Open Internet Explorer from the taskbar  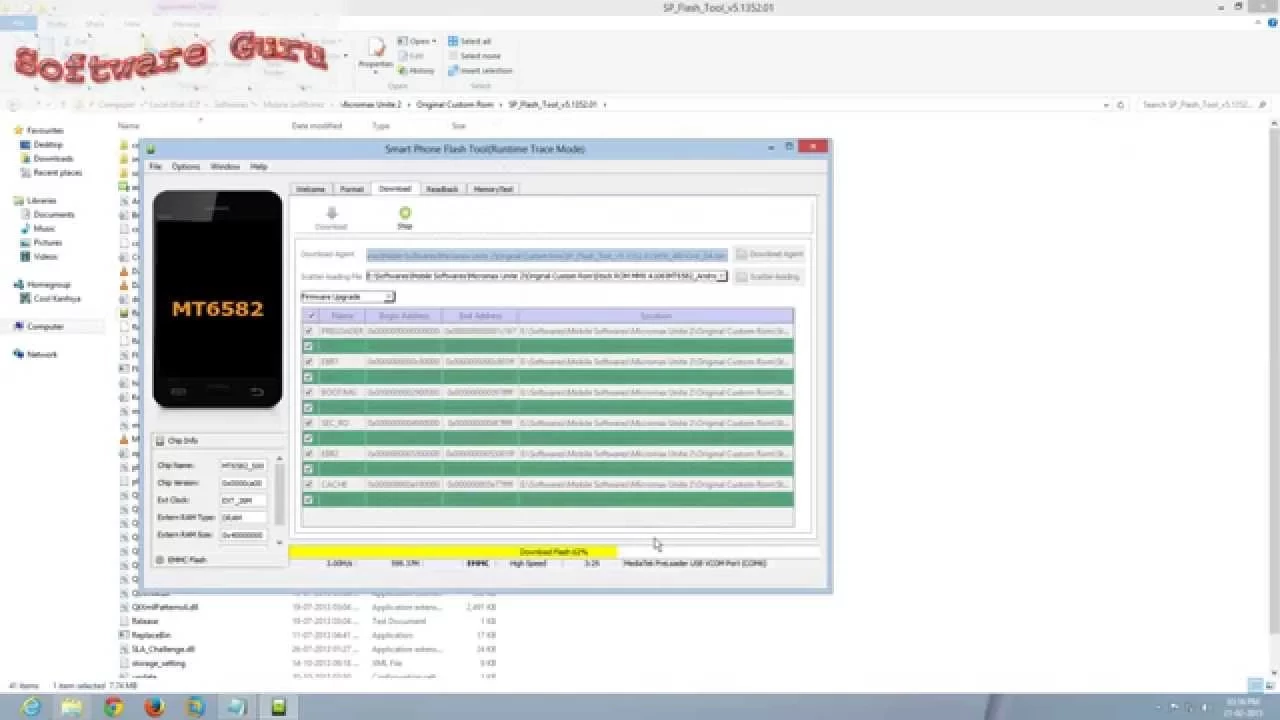coord(31,707)
